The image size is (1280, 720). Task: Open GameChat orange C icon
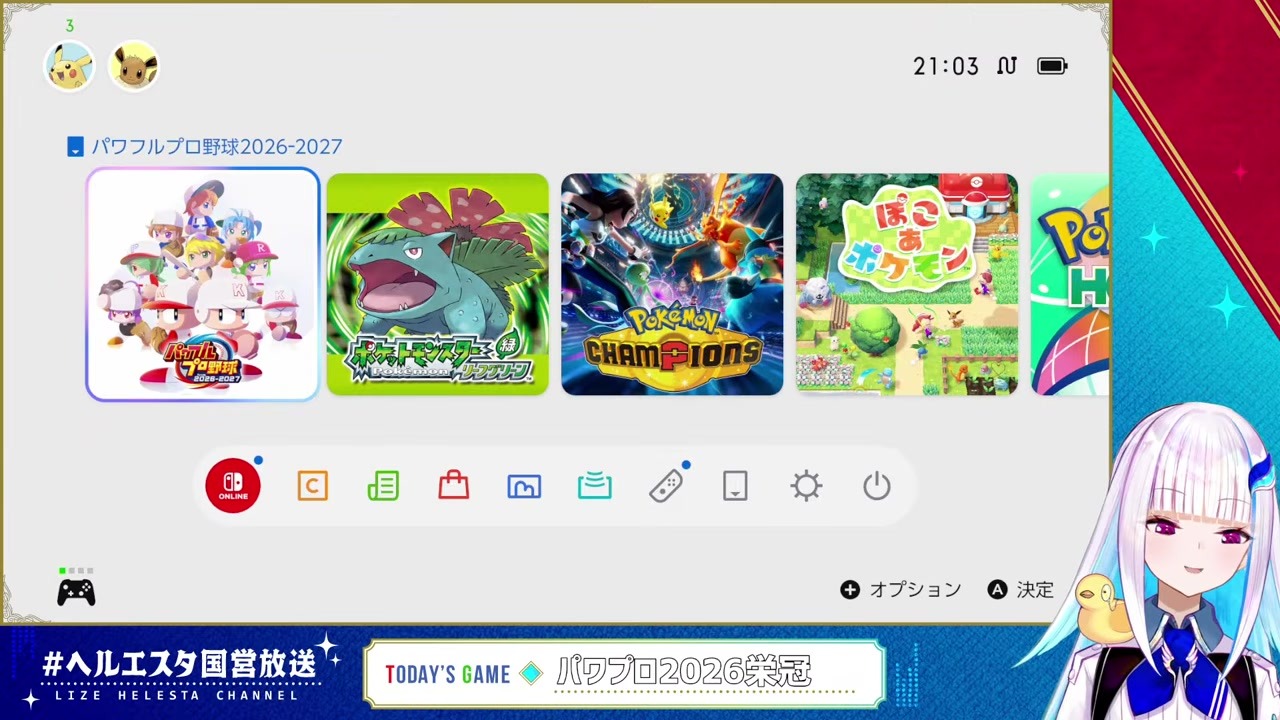coord(313,487)
